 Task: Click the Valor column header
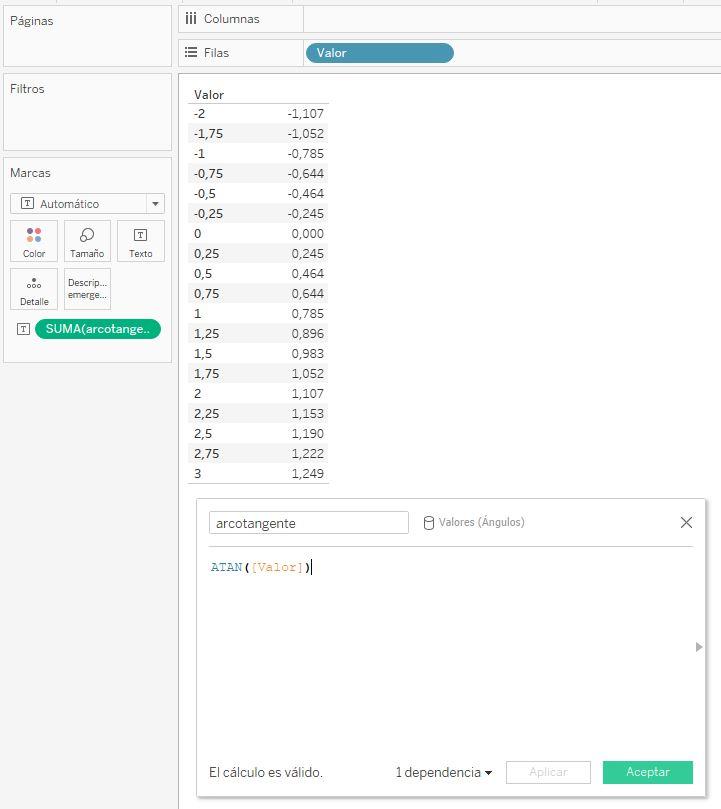click(x=209, y=95)
